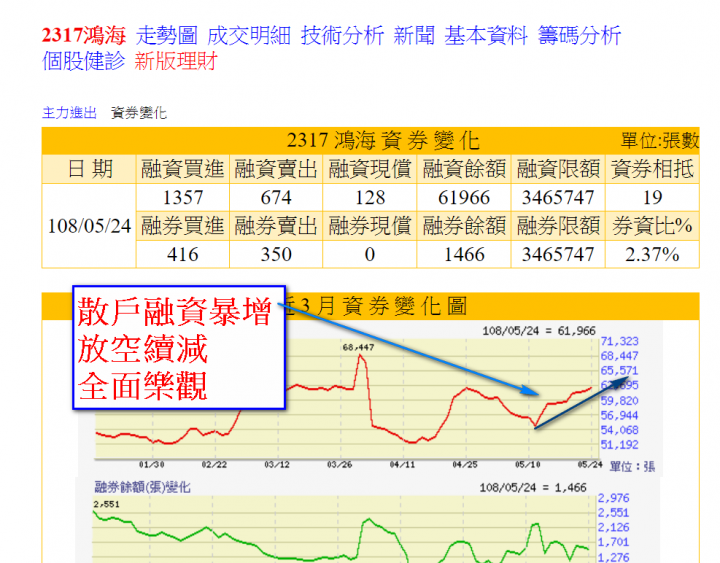This screenshot has height=563, width=720.
Task: Click the 券資比% column header
Action: point(652,226)
